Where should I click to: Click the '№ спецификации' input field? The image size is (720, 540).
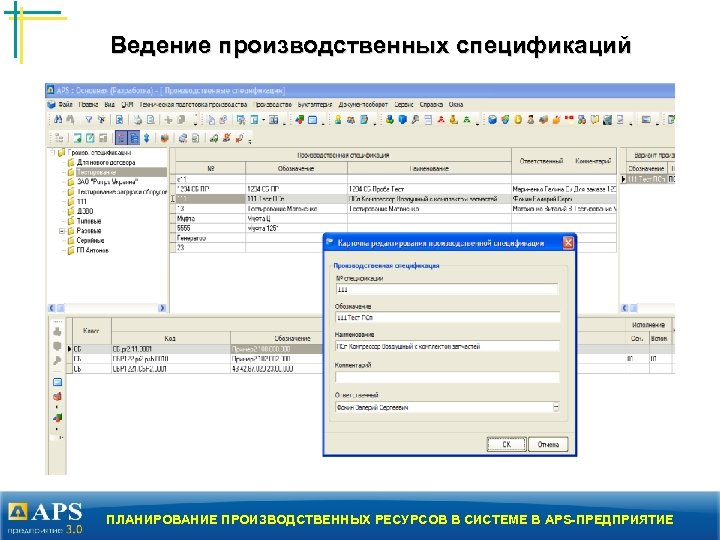click(x=447, y=289)
